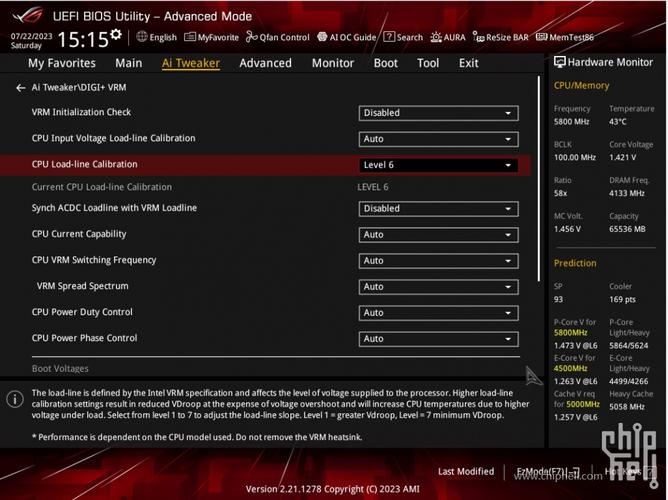
Task: Open the VRM Spread Spectrum dropdown
Action: click(438, 287)
